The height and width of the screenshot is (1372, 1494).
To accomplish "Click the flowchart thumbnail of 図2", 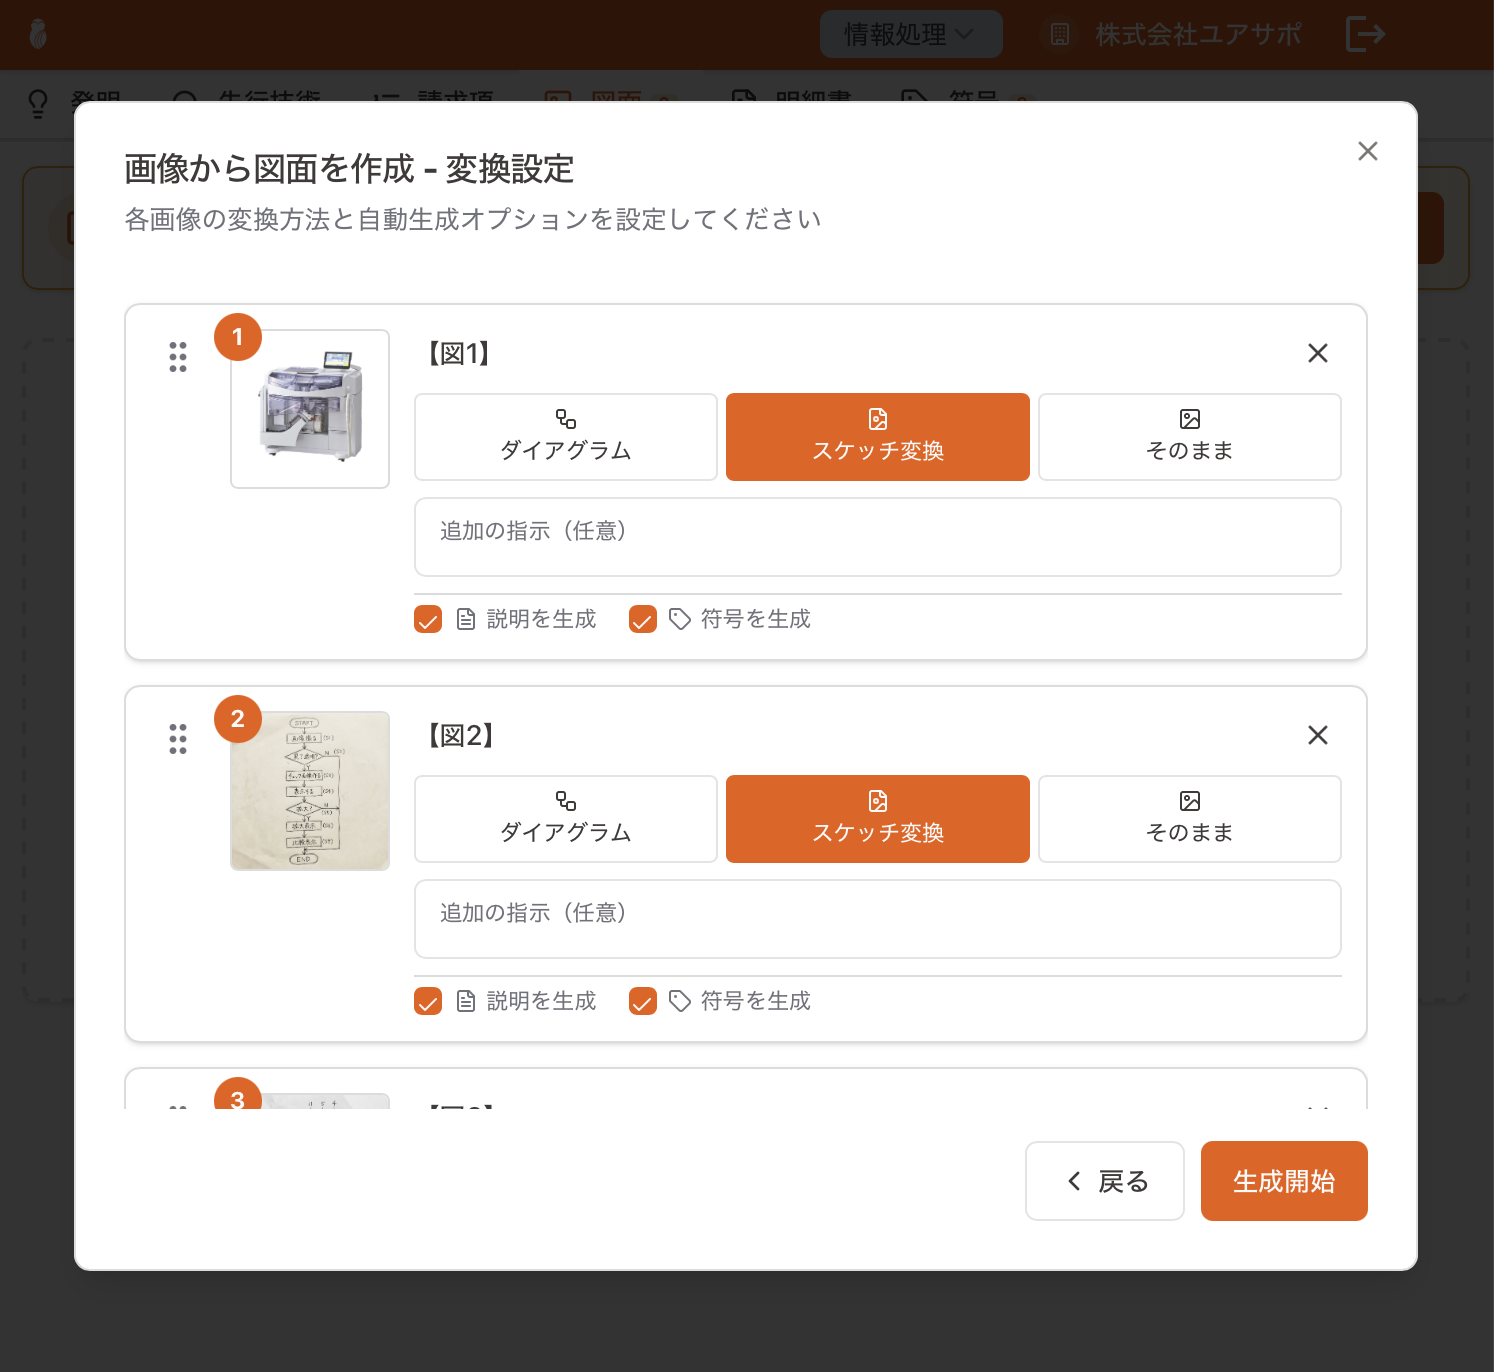I will click(x=310, y=791).
